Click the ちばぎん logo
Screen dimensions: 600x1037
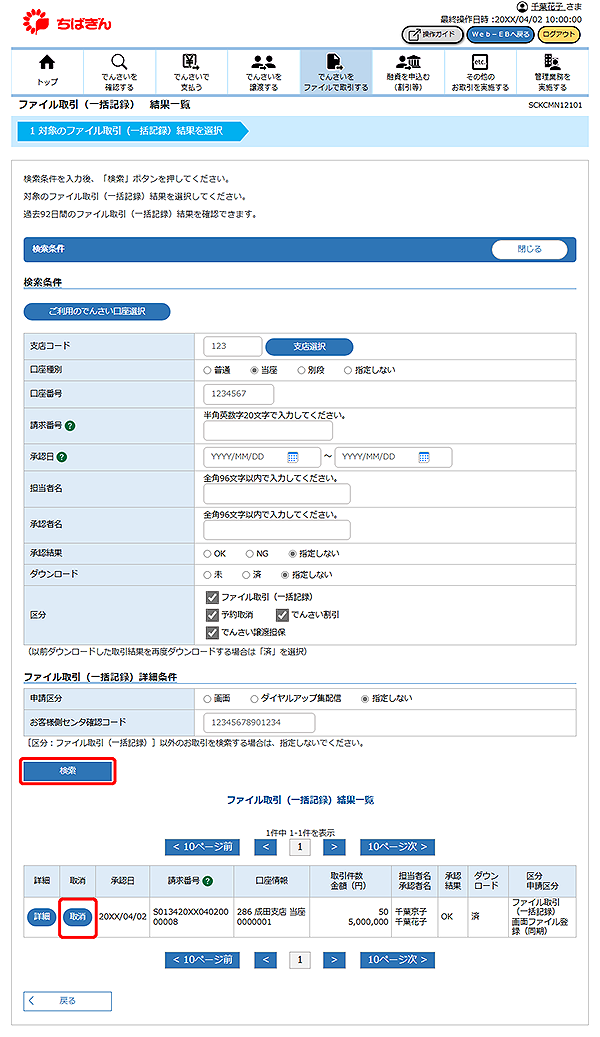[67, 22]
